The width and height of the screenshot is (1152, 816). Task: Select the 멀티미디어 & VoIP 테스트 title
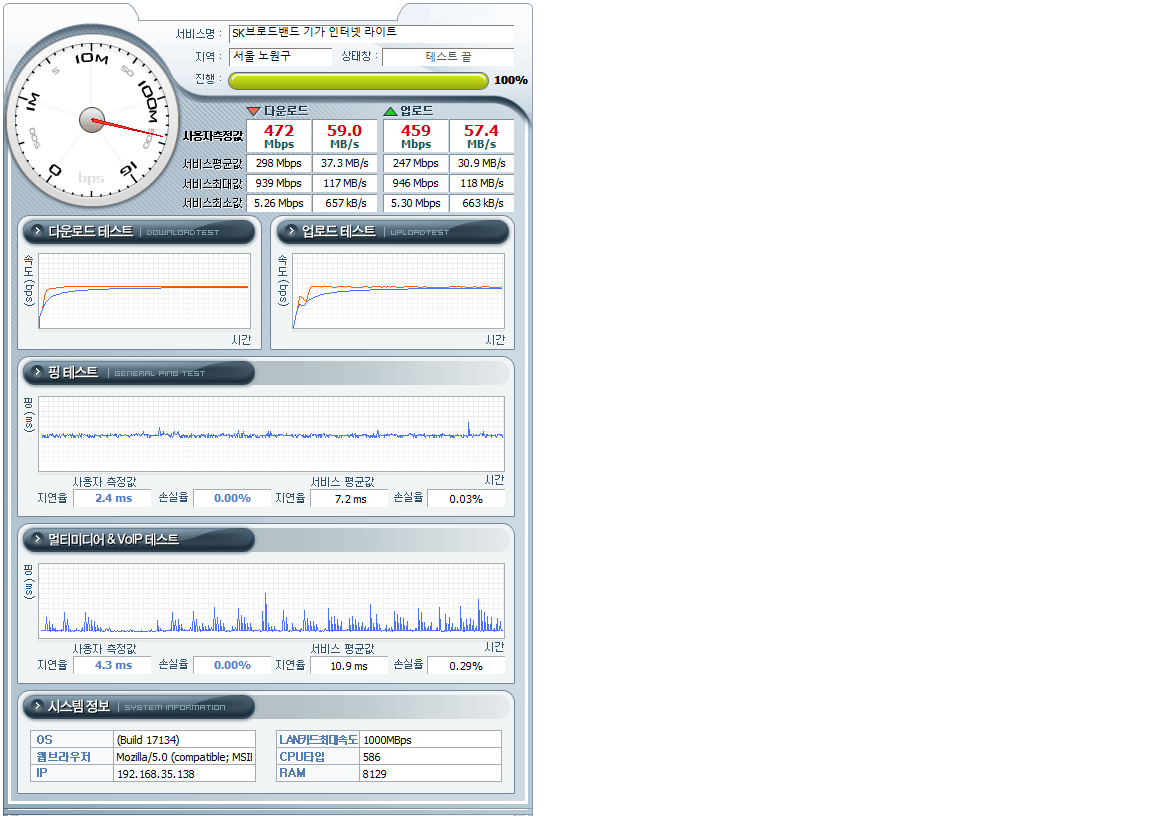tap(113, 540)
